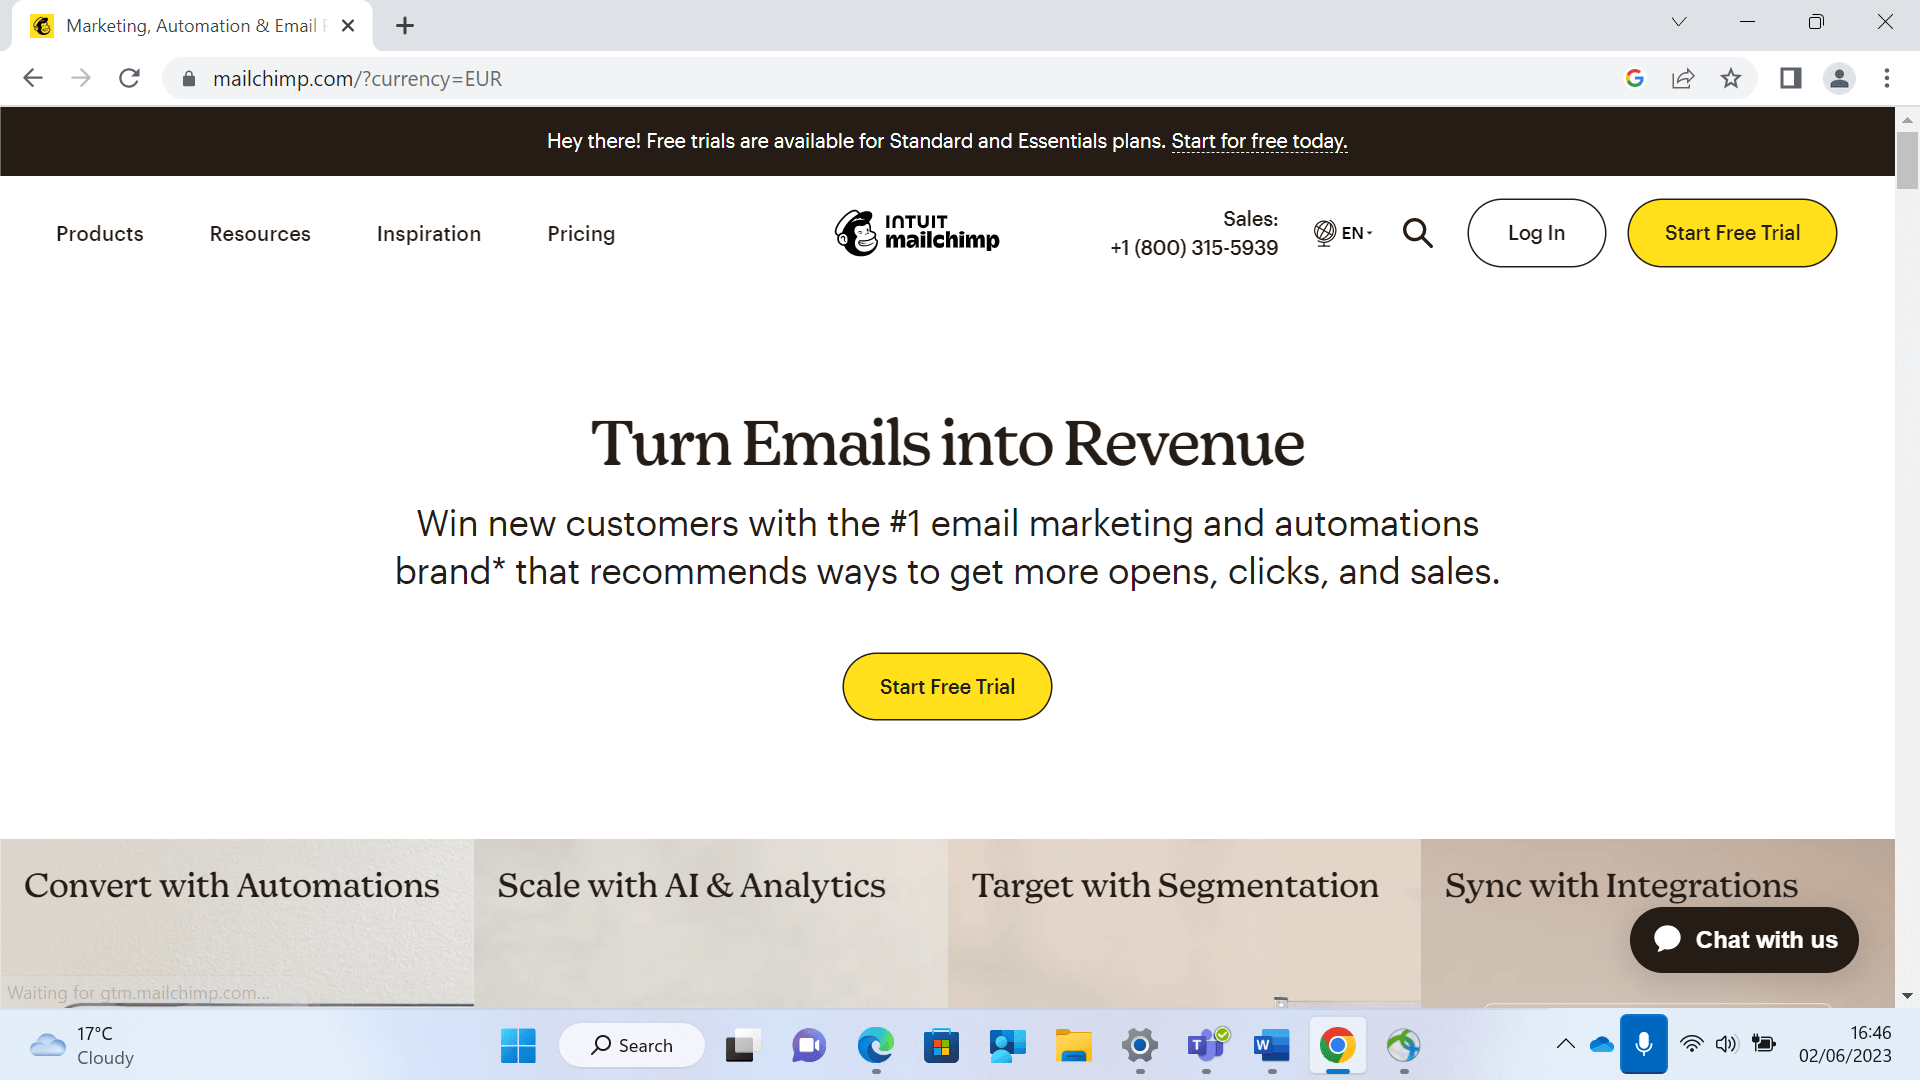The image size is (1920, 1080).
Task: Open the clock and date 16:46
Action: [x=1845, y=1044]
